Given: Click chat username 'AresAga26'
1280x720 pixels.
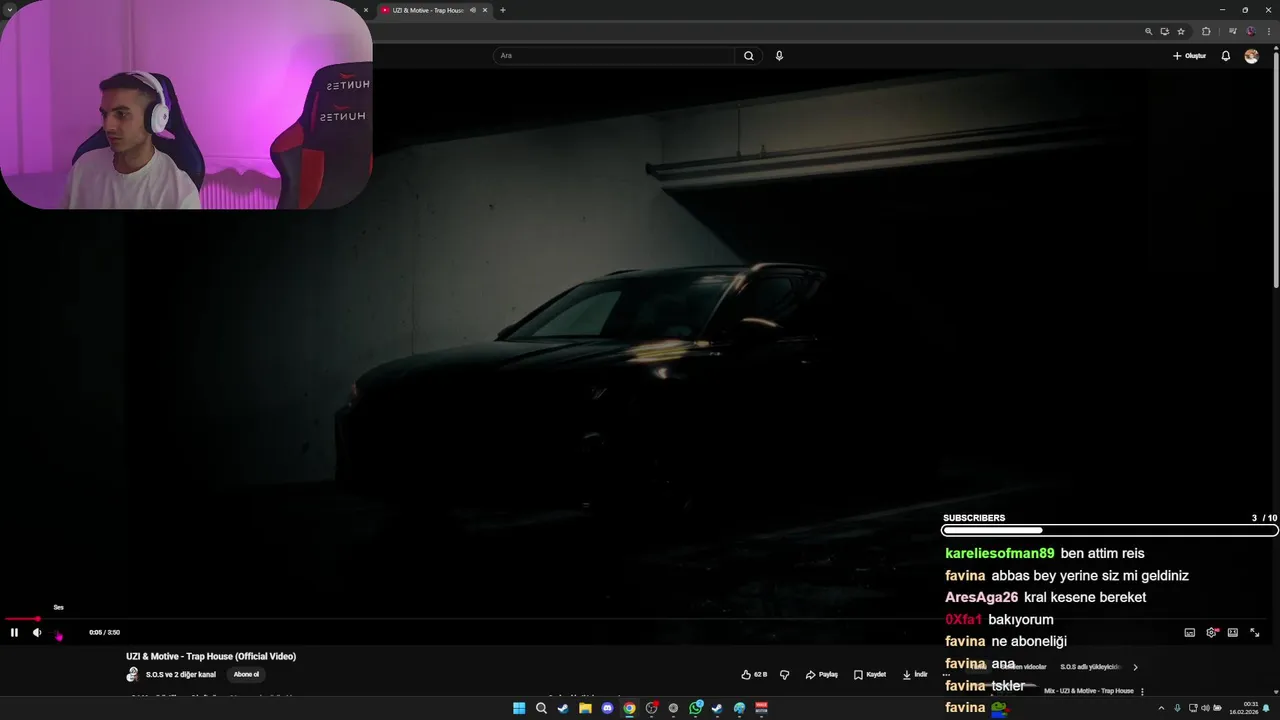Looking at the screenshot, I should (981, 597).
